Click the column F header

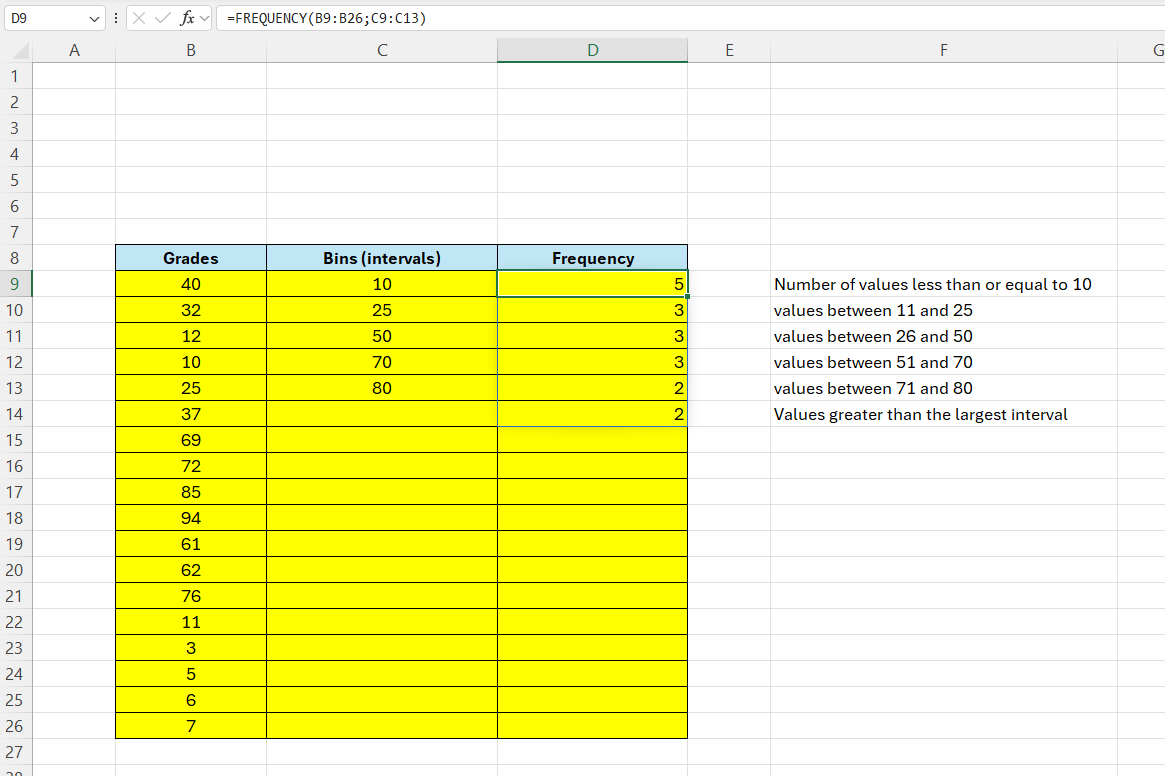tap(943, 50)
